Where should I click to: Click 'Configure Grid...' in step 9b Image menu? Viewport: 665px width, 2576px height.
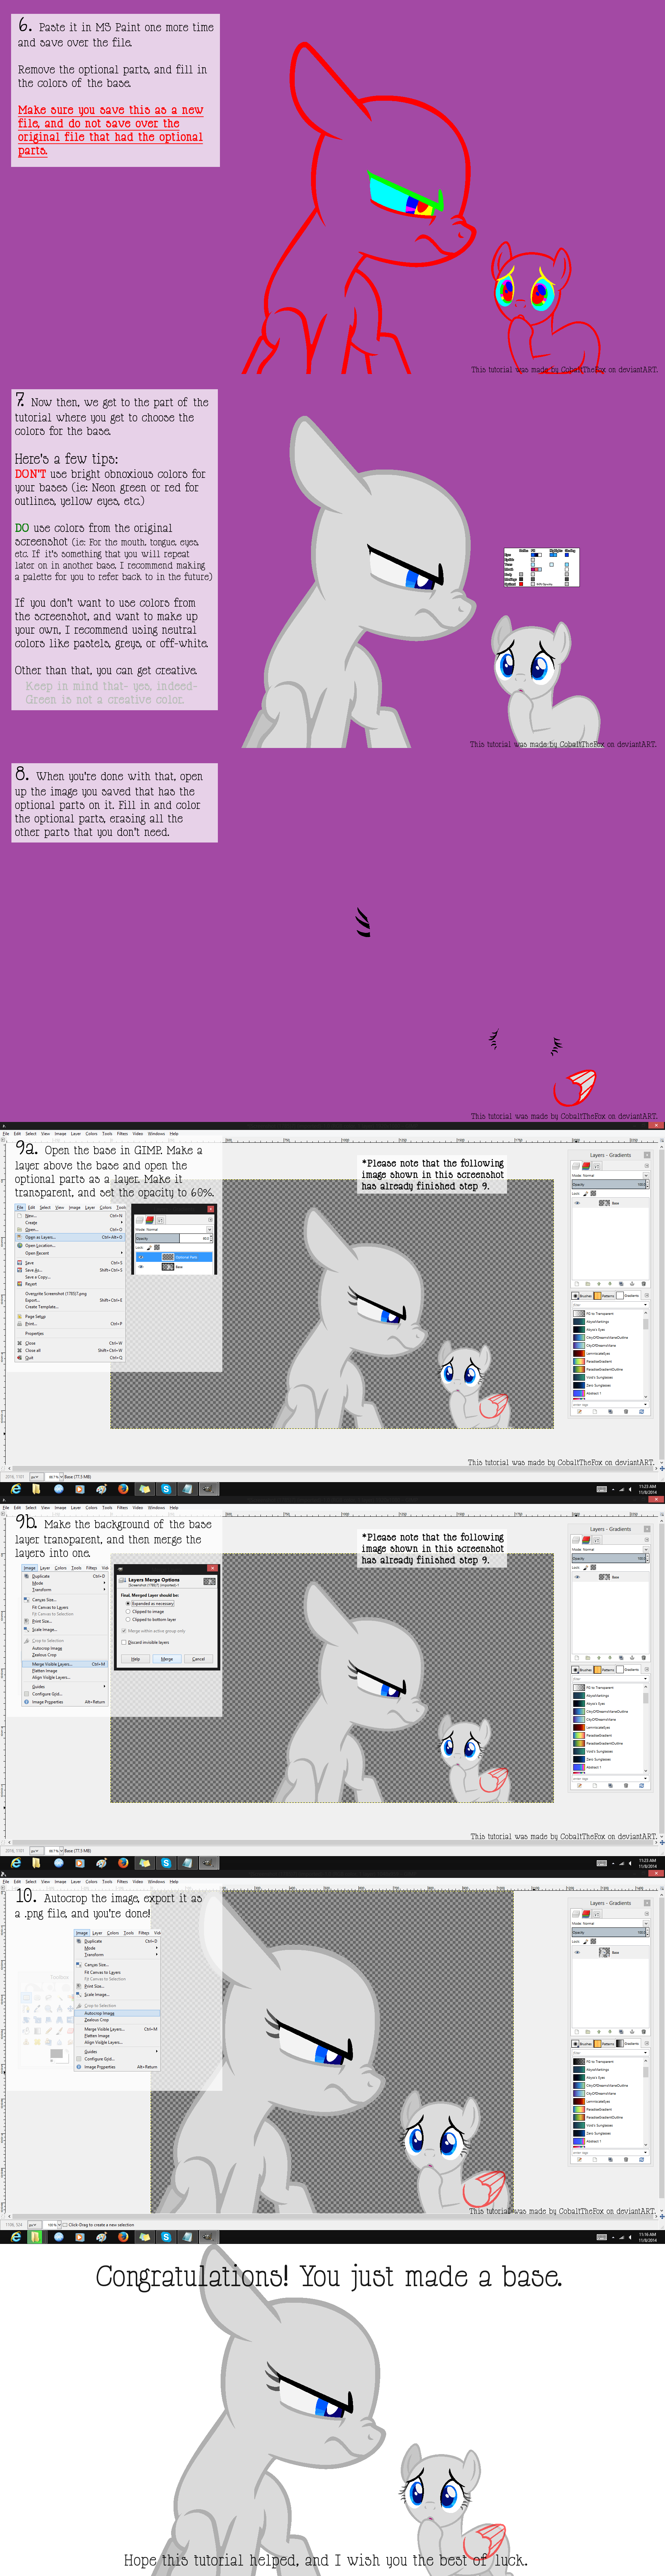pyautogui.click(x=65, y=1694)
